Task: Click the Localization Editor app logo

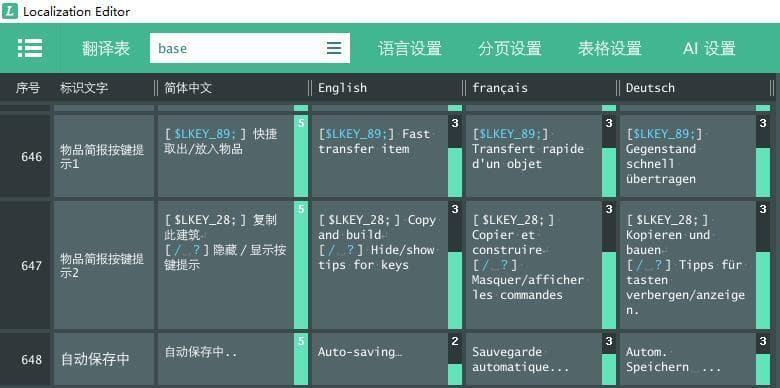Action: point(9,11)
